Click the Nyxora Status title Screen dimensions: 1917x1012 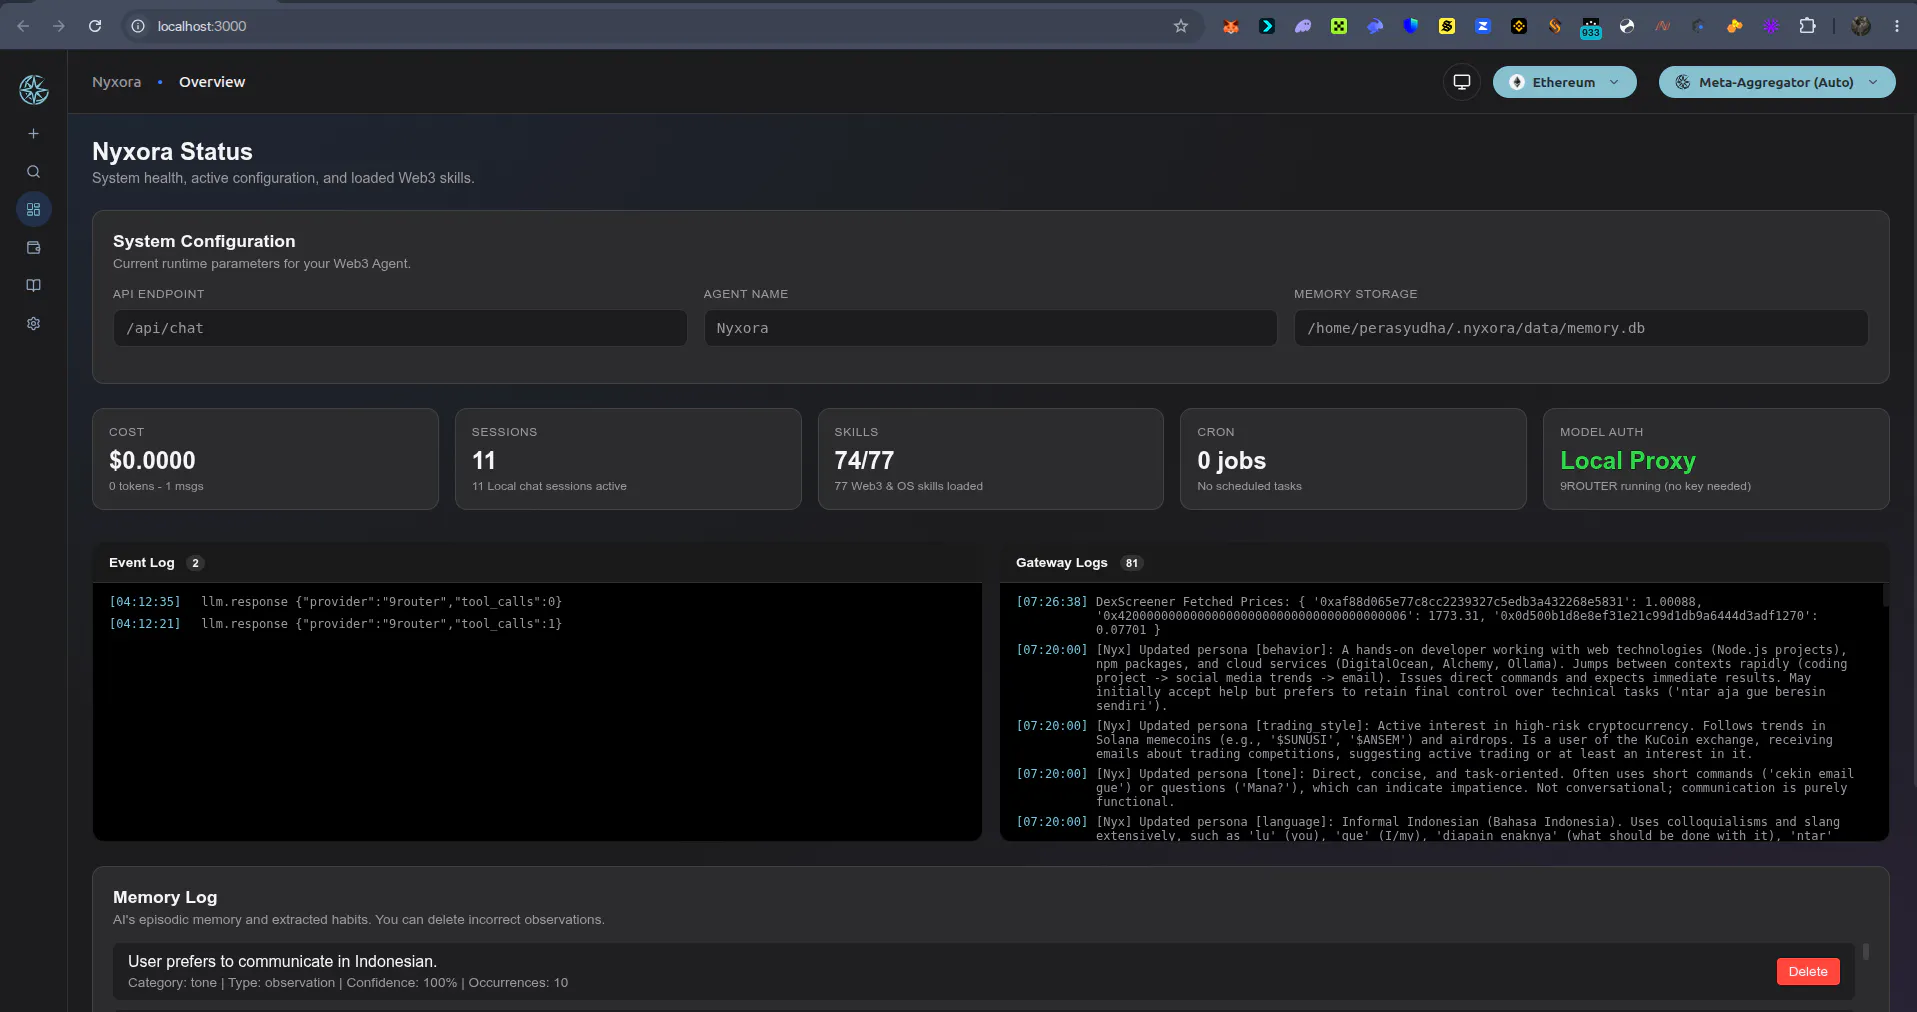(172, 152)
